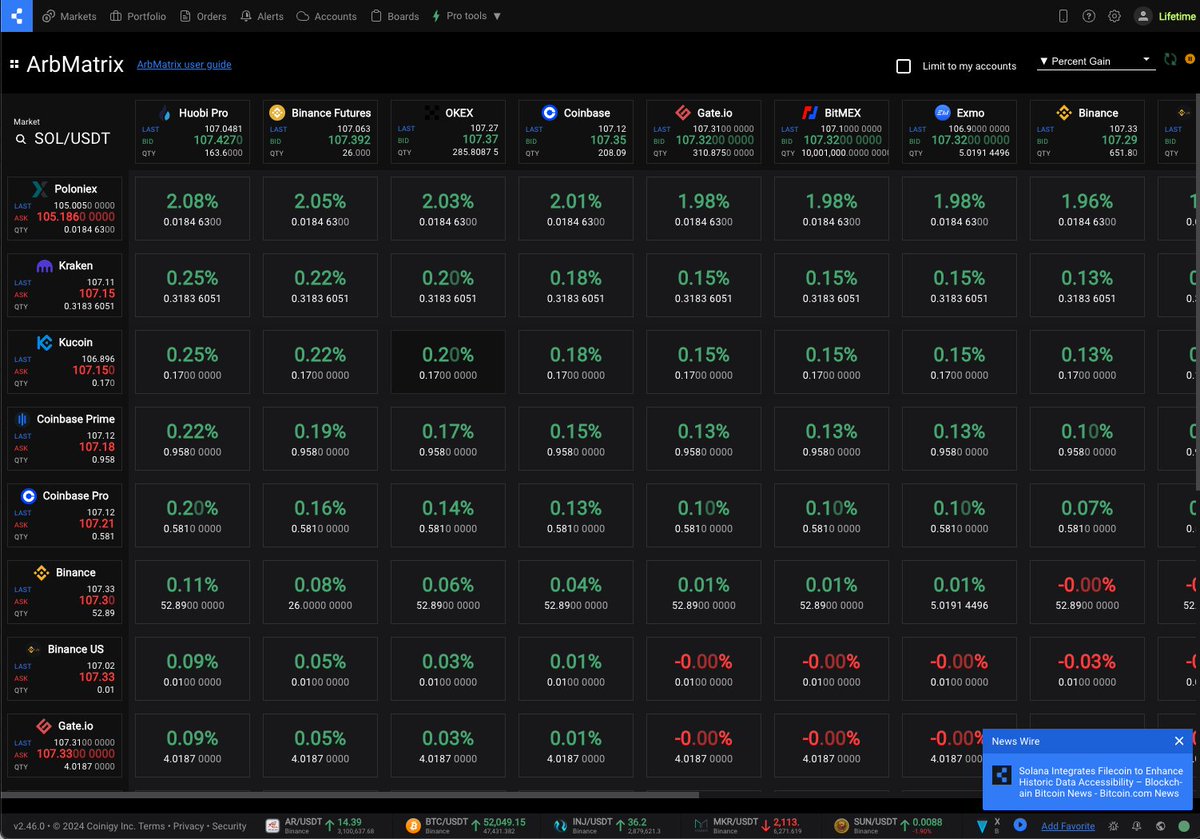Click the help question mark icon
1200x839 pixels.
coord(1089,16)
